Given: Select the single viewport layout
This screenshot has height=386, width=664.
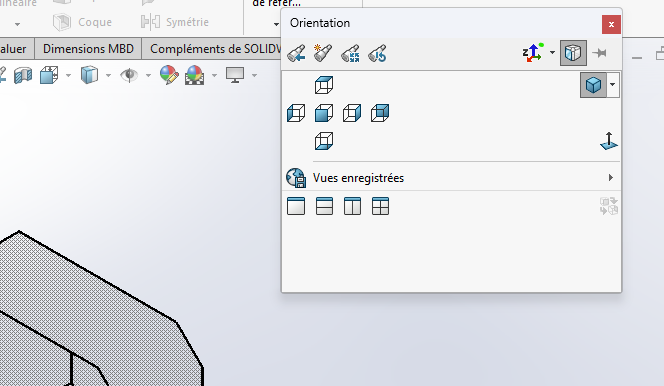Looking at the screenshot, I should coord(296,206).
